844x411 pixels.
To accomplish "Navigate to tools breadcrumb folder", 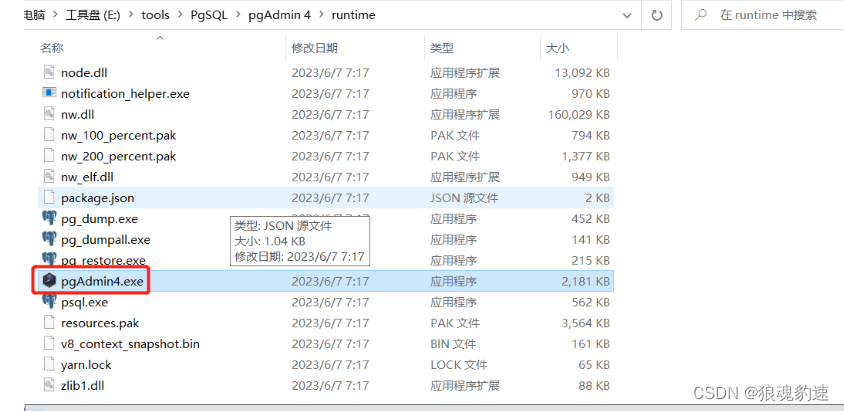I will click(155, 15).
